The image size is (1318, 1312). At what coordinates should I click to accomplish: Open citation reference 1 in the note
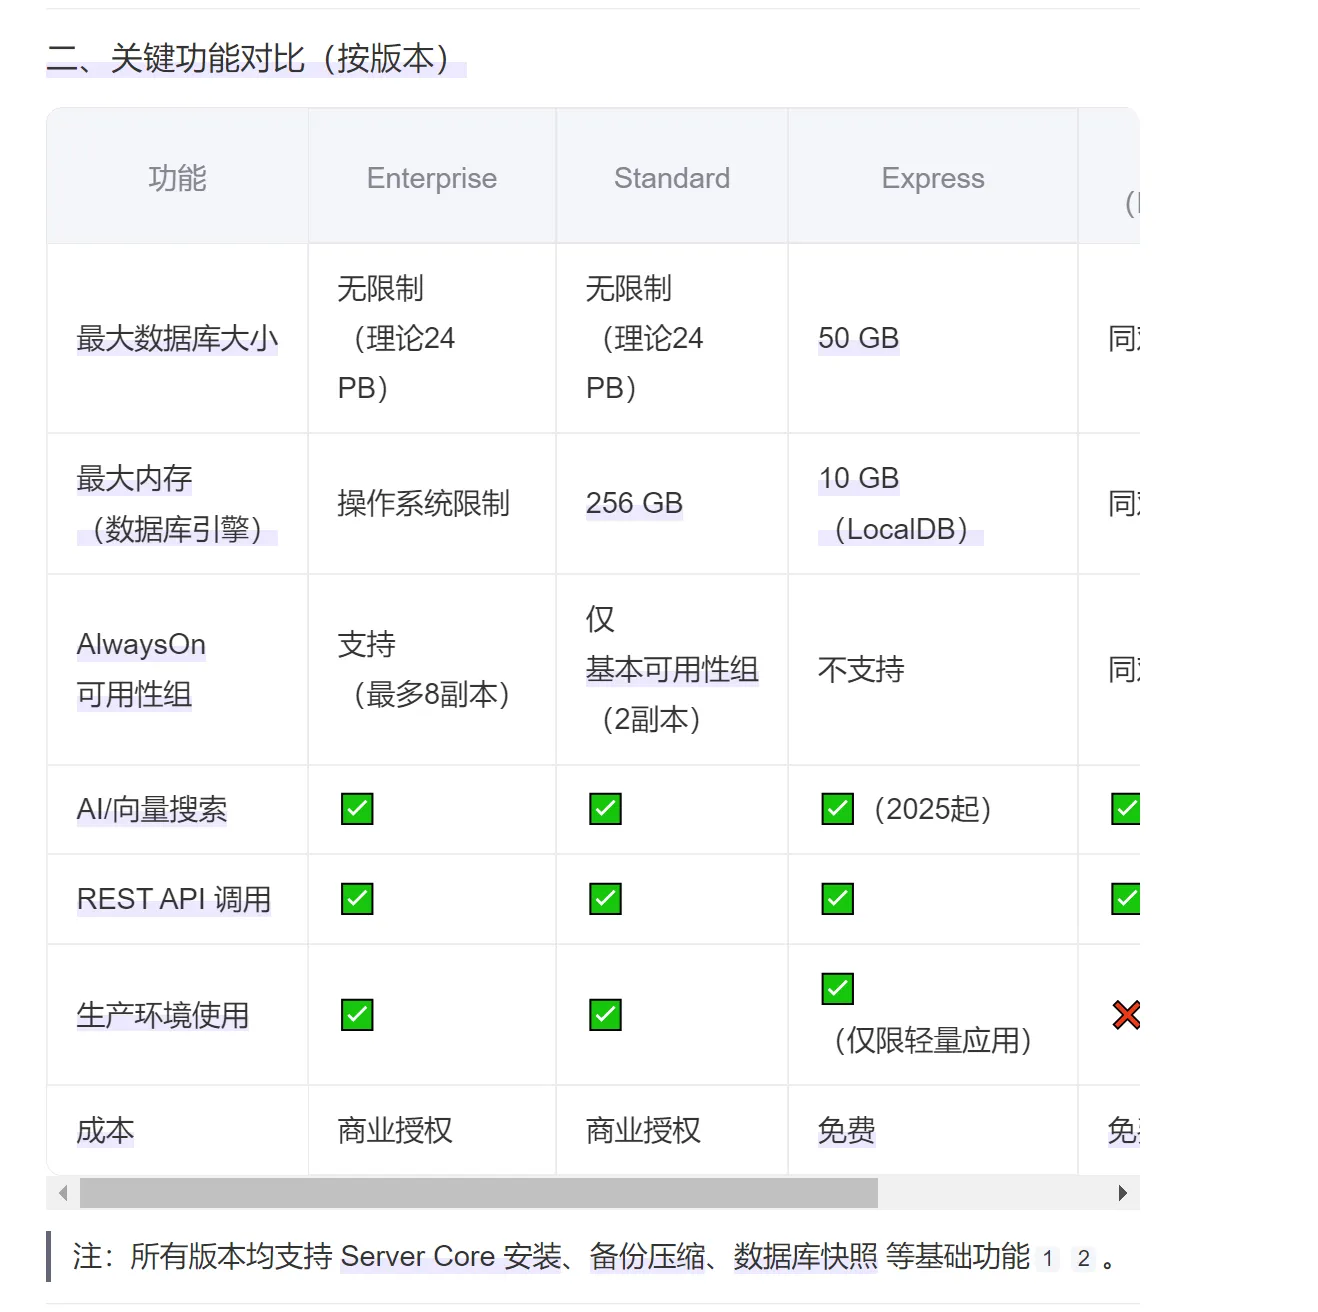(x=1048, y=1259)
